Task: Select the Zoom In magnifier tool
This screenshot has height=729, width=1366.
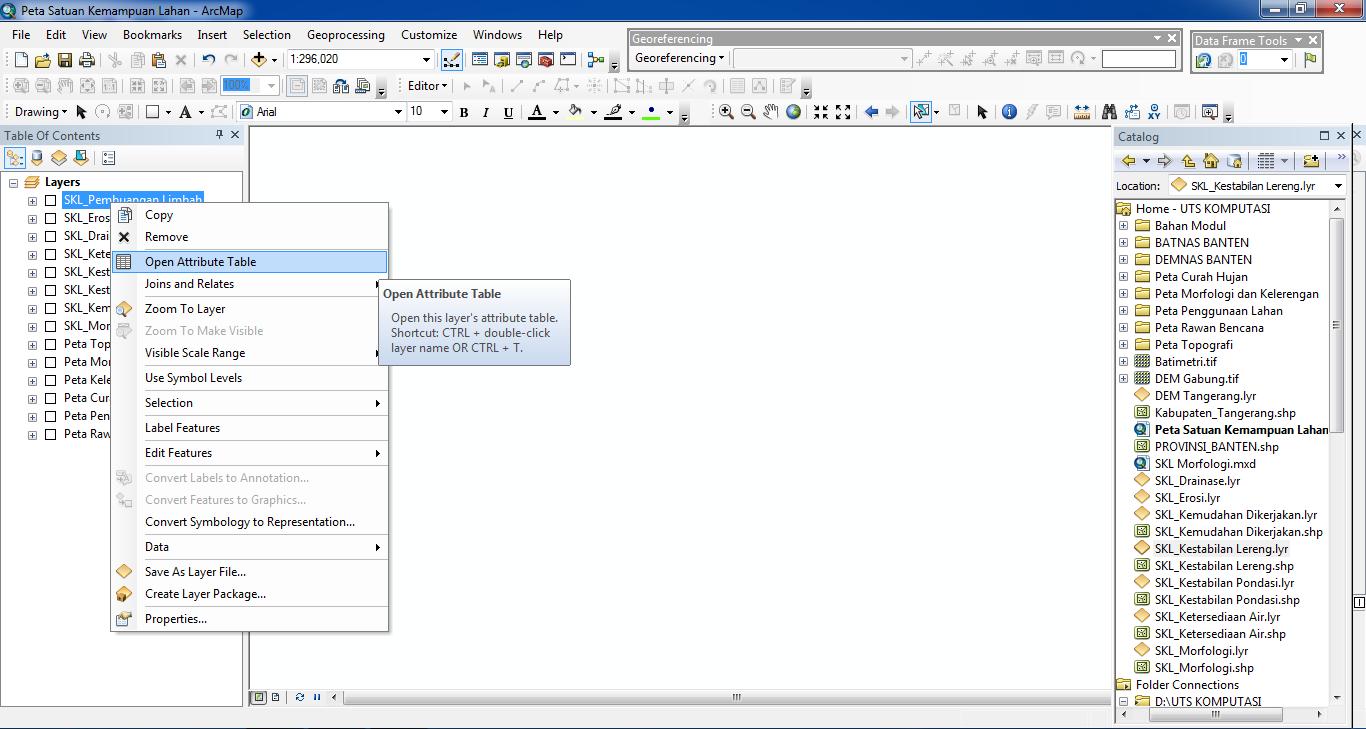Action: 727,112
